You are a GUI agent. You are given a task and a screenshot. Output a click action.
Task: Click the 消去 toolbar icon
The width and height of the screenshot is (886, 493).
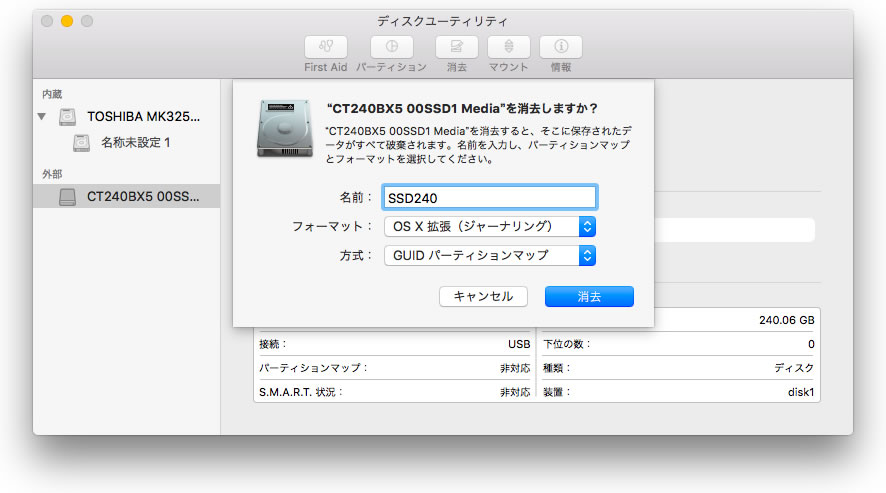click(x=456, y=47)
